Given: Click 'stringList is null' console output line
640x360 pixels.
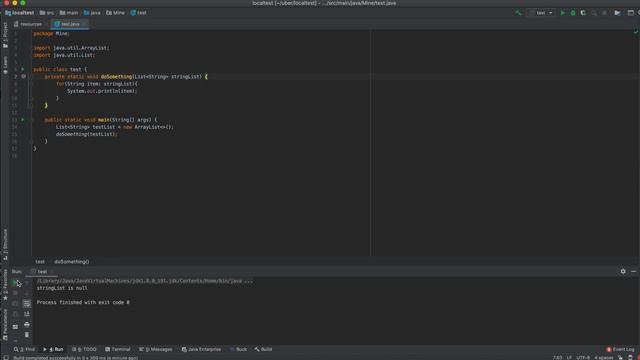Looking at the screenshot, I should pos(62,288).
